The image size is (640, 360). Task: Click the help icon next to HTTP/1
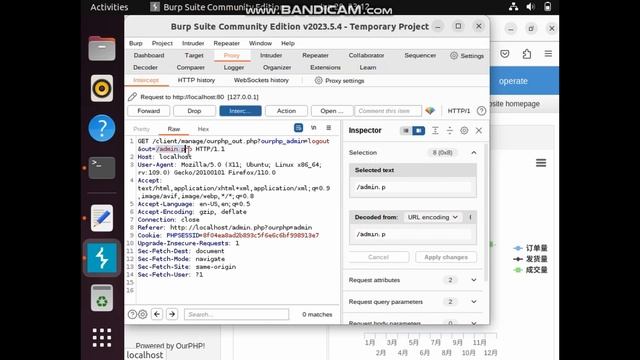pyautogui.click(x=481, y=111)
